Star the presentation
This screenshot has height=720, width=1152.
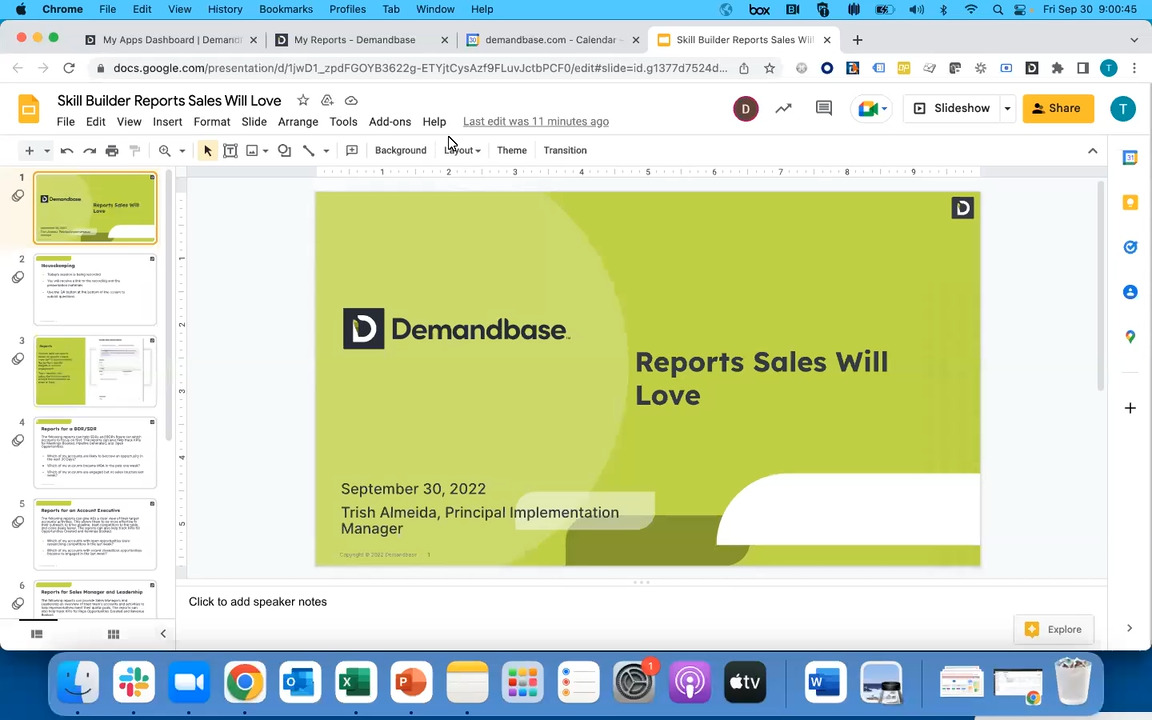pos(303,100)
